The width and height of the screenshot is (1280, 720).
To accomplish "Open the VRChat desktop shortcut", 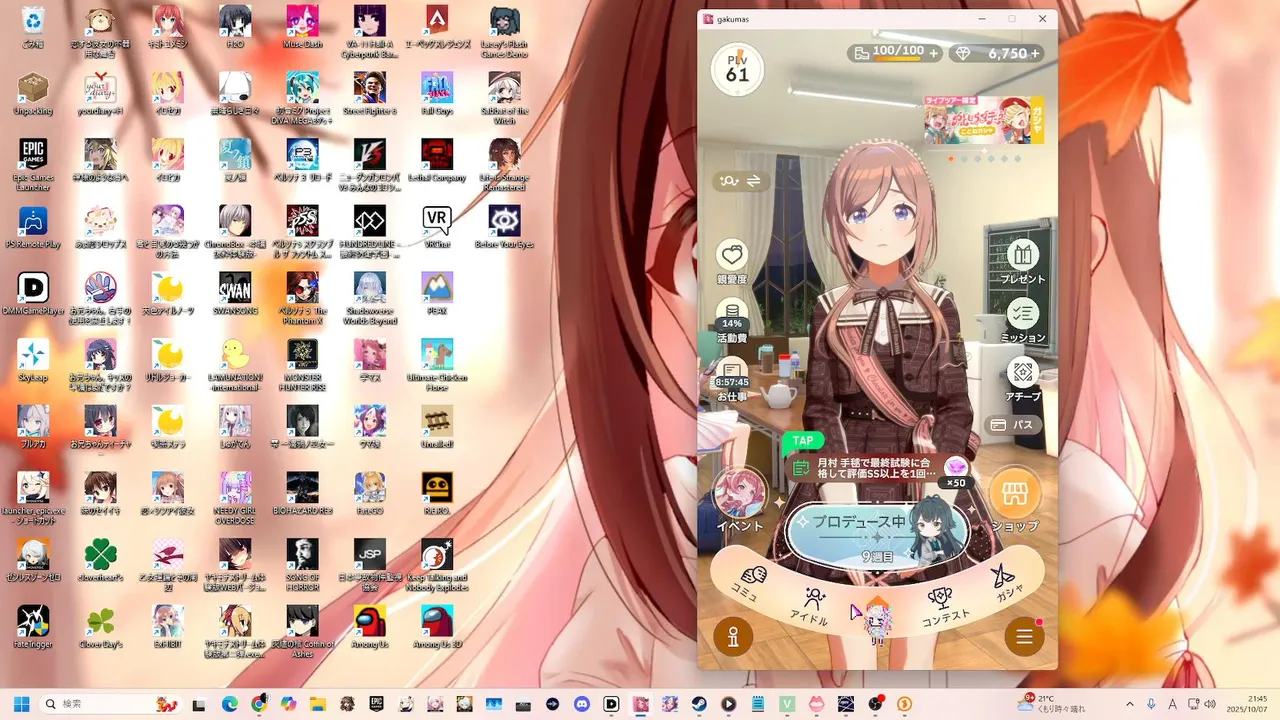I will [437, 227].
